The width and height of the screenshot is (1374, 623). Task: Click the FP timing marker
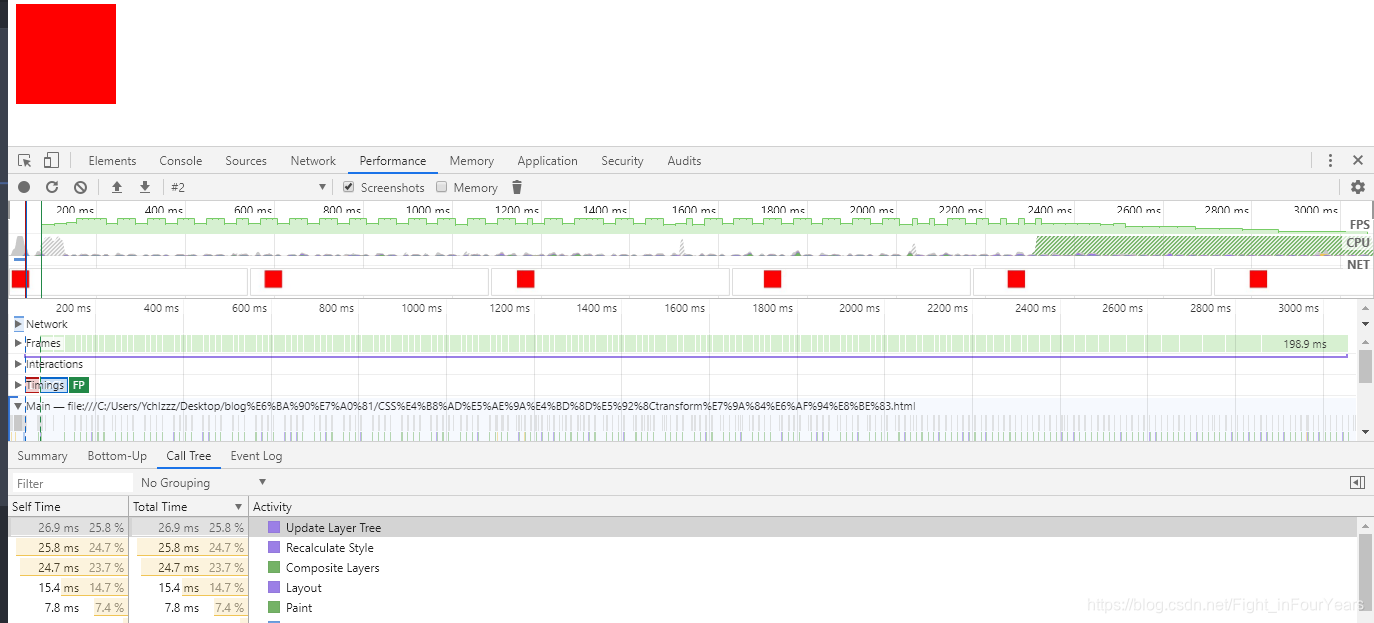(x=79, y=385)
